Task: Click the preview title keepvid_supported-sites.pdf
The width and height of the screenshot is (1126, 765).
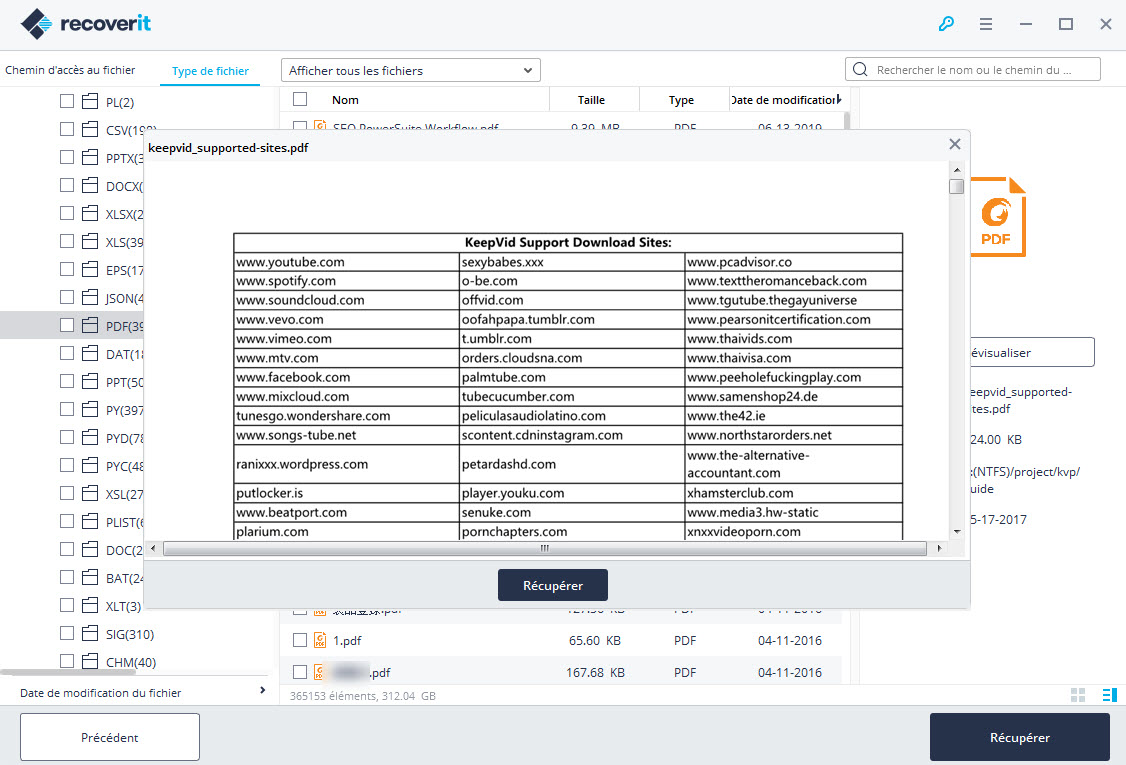Action: tap(228, 148)
